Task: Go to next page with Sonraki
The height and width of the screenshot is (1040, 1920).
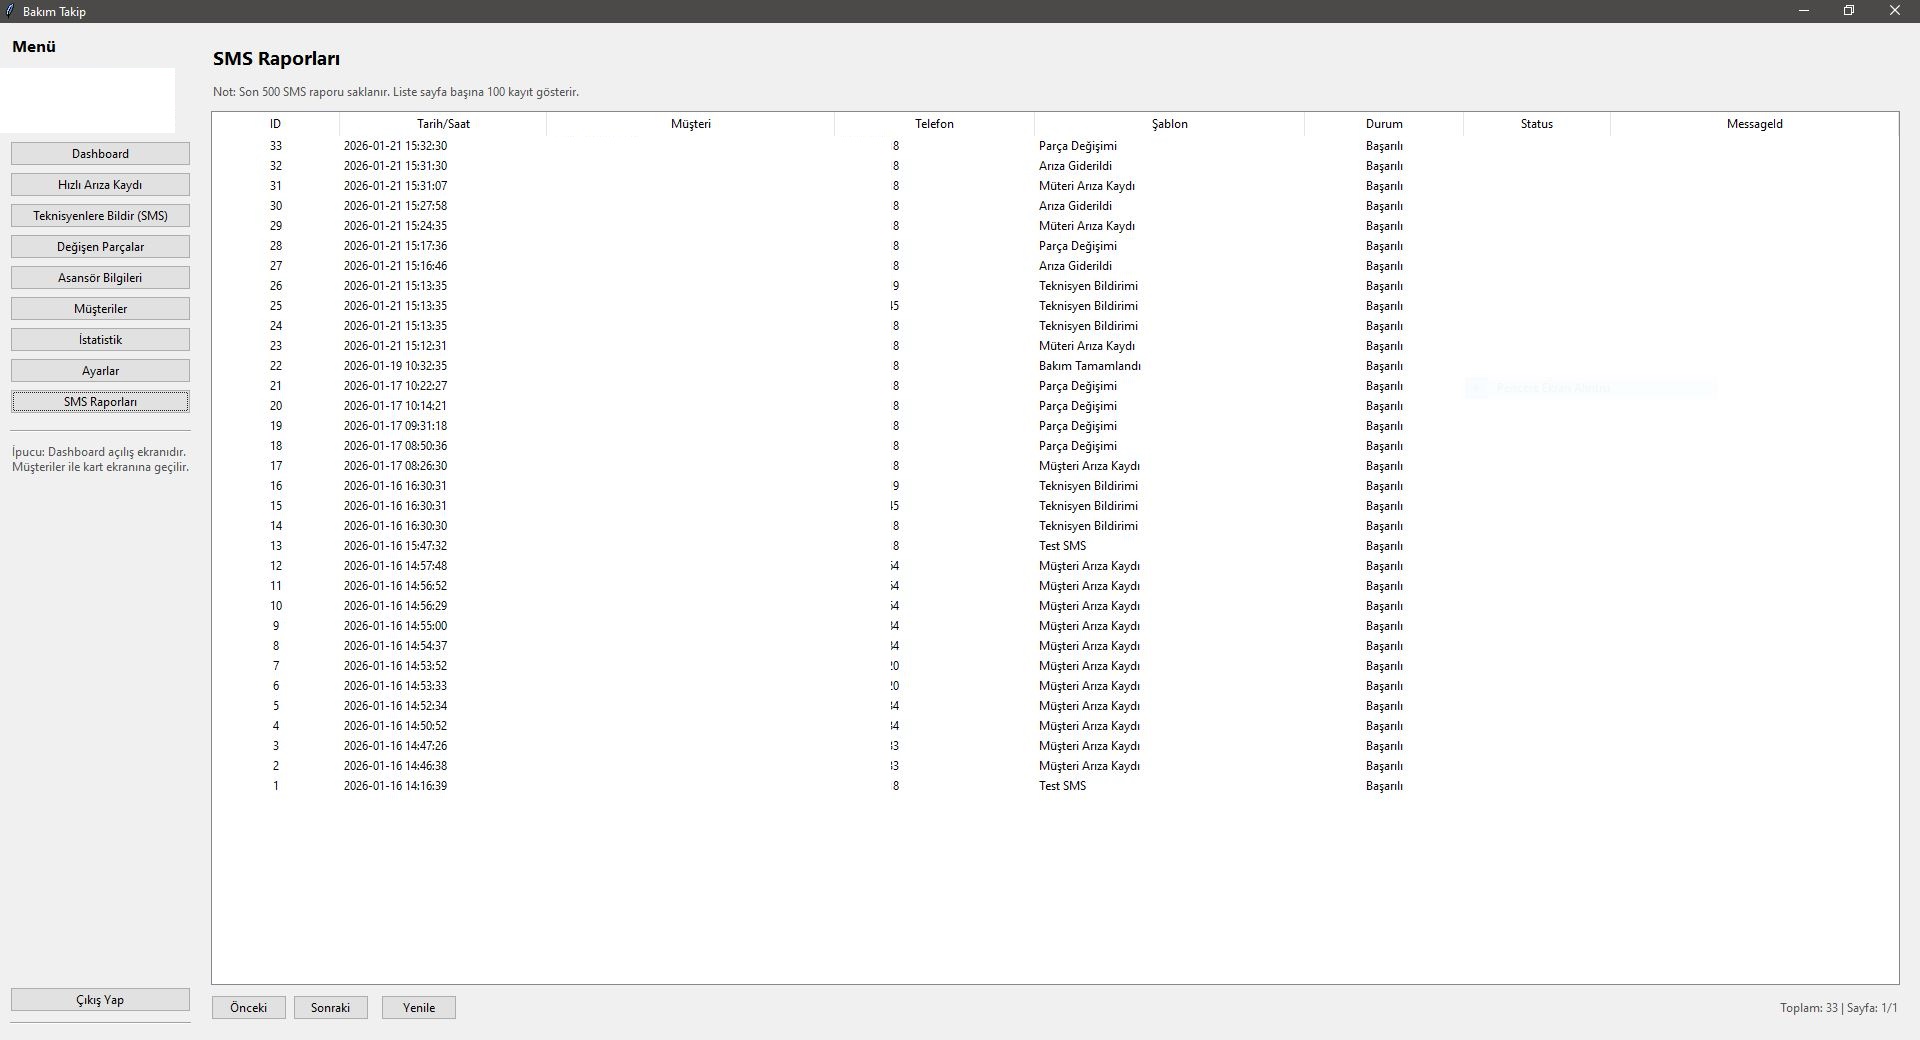Action: [330, 1008]
